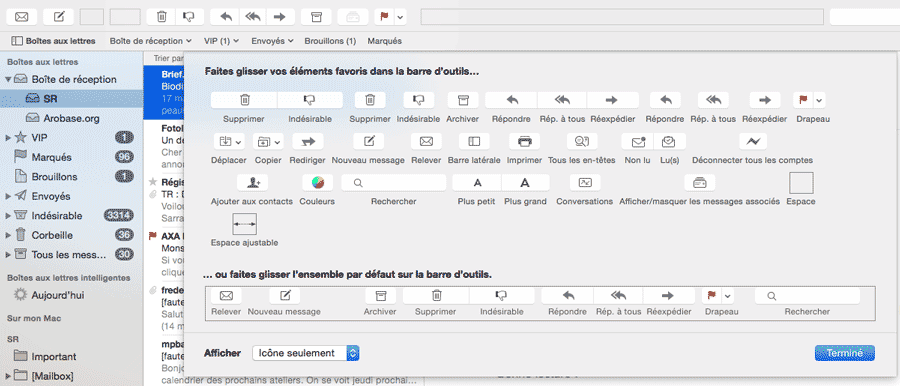This screenshot has height=386, width=900.
Task: Open Boîte de réception favorites dropdown
Action: pyautogui.click(x=150, y=41)
